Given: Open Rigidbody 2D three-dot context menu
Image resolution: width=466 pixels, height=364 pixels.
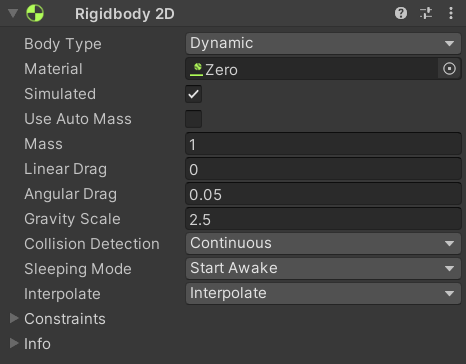Looking at the screenshot, I should (x=451, y=13).
